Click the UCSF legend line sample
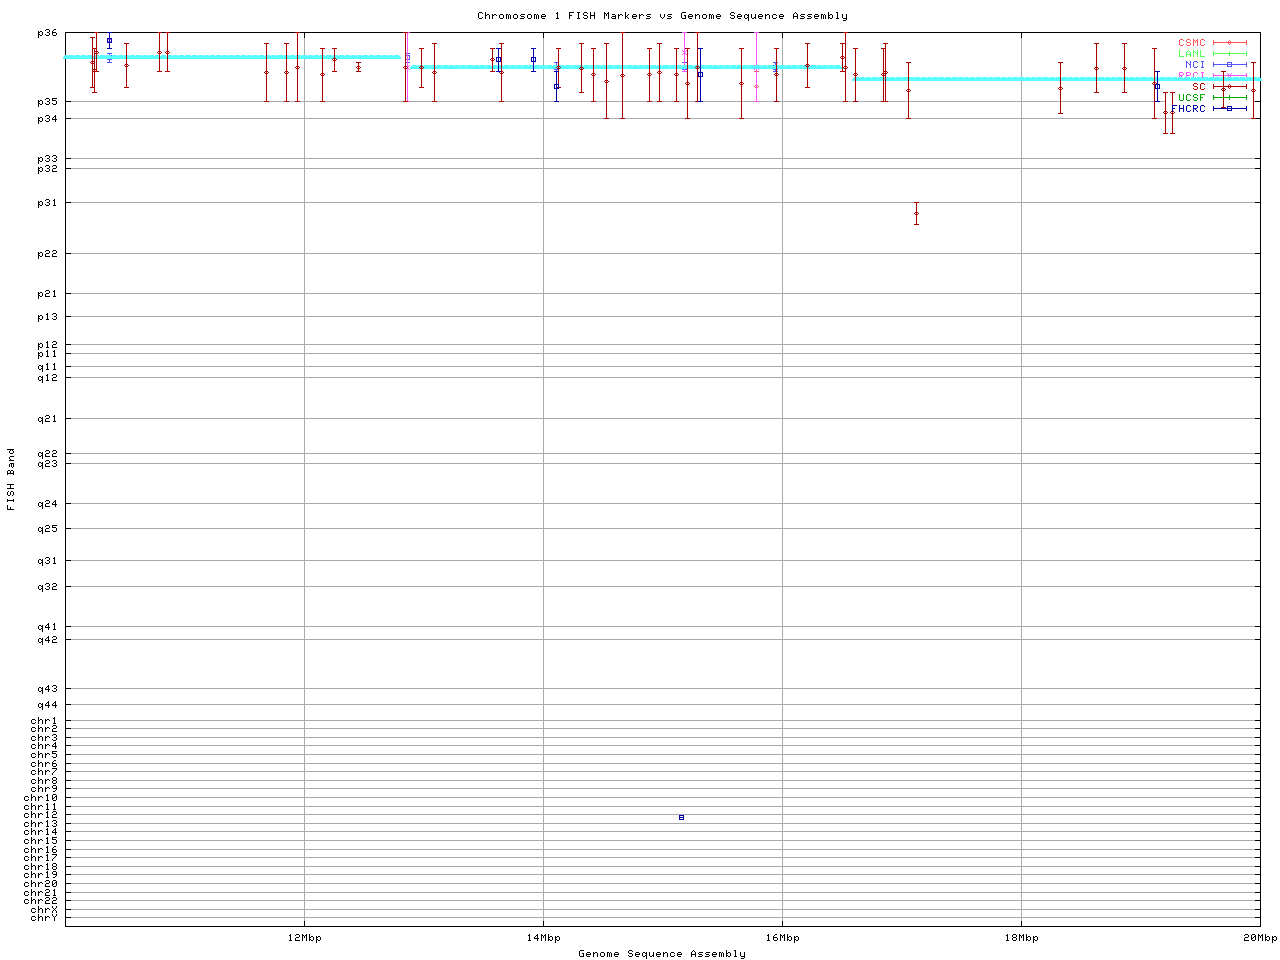 1229,98
